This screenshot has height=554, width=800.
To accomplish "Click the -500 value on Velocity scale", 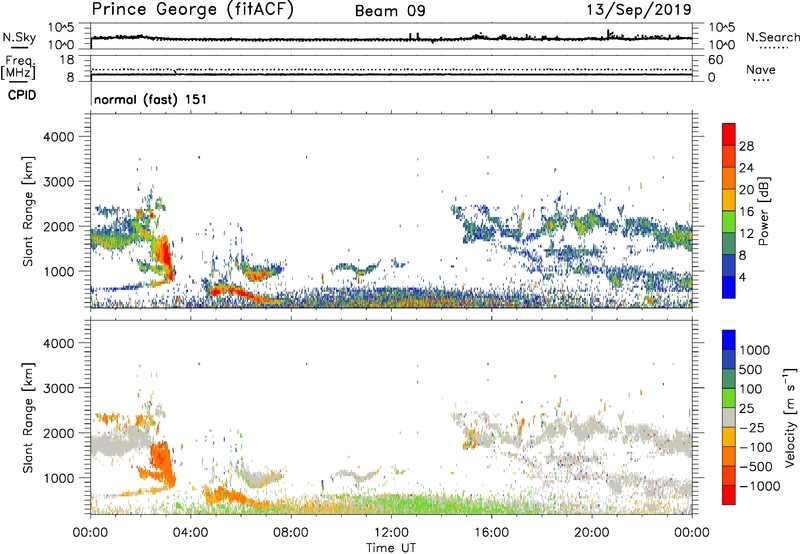I will pyautogui.click(x=756, y=467).
